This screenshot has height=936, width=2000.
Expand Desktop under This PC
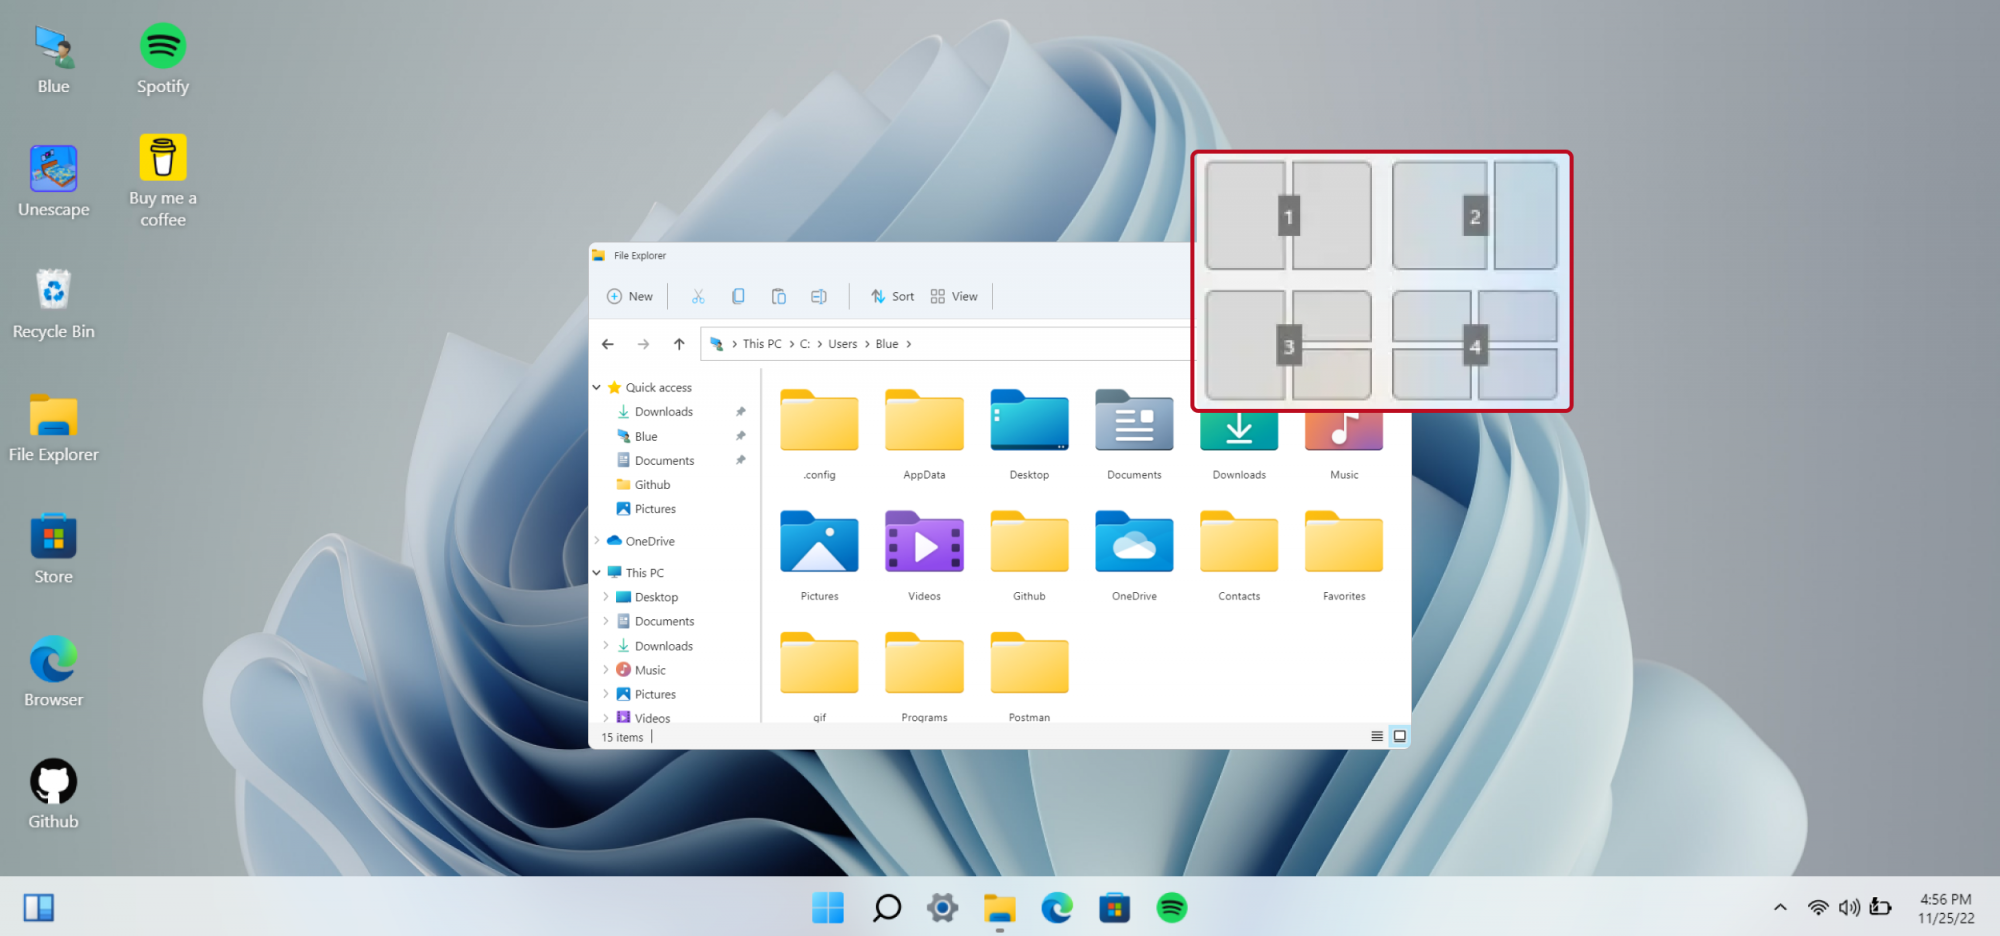(x=606, y=597)
